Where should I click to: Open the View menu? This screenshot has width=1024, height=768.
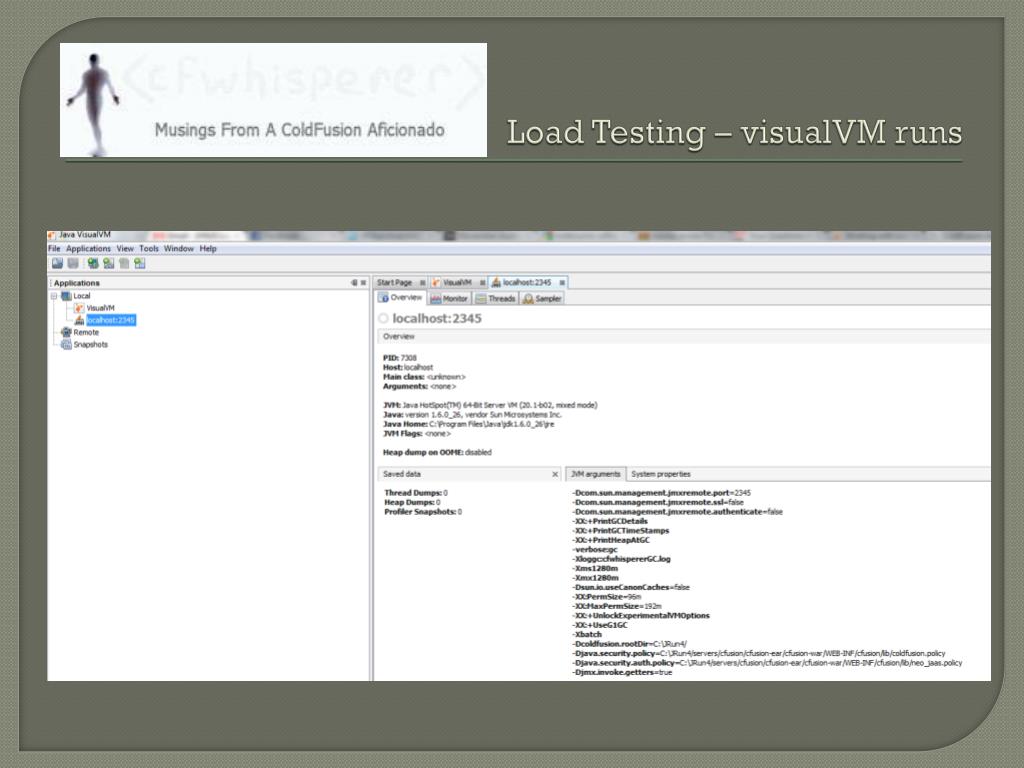tap(125, 249)
